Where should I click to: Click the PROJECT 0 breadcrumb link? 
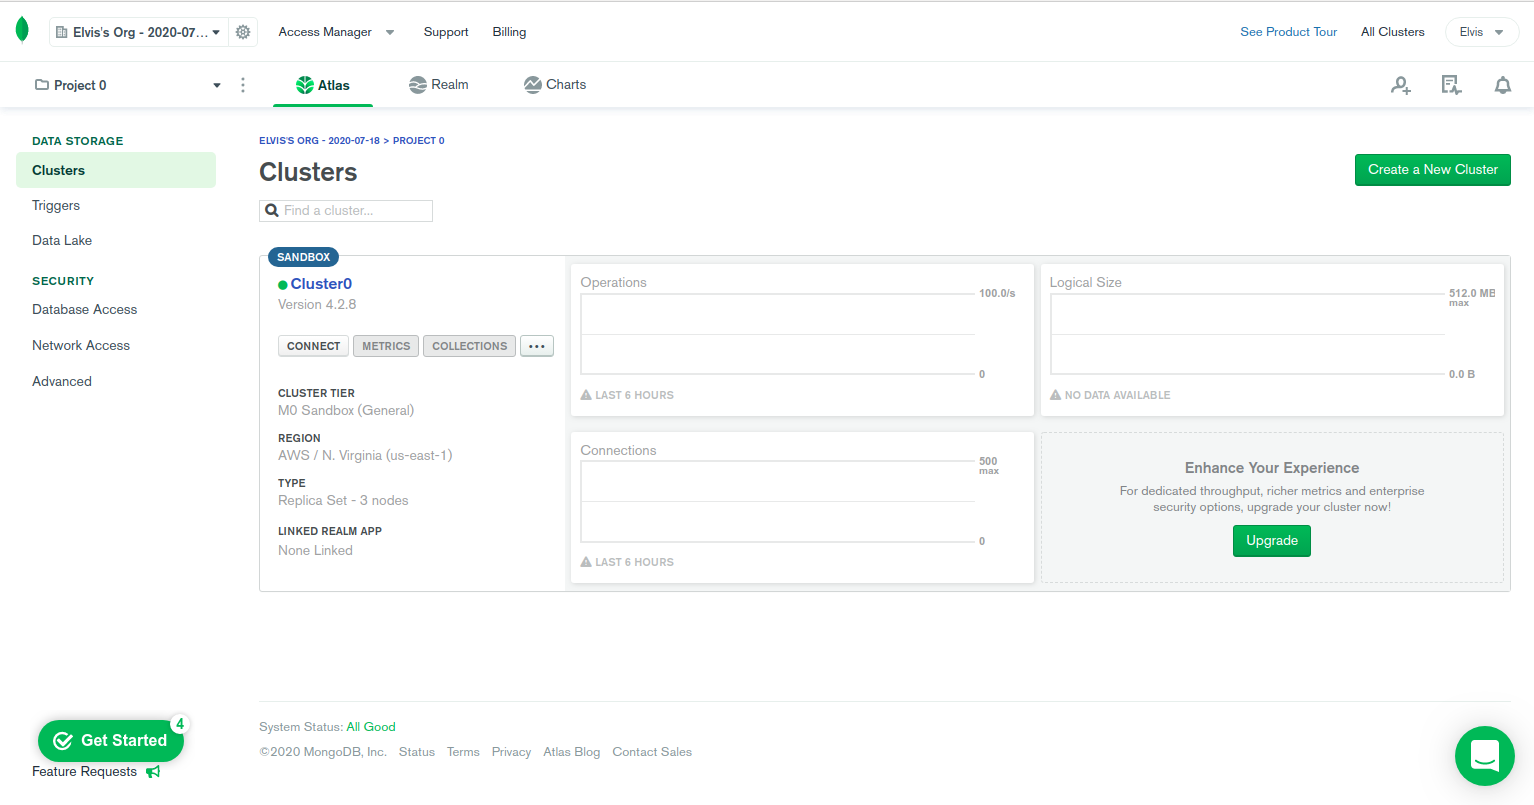pyautogui.click(x=419, y=141)
